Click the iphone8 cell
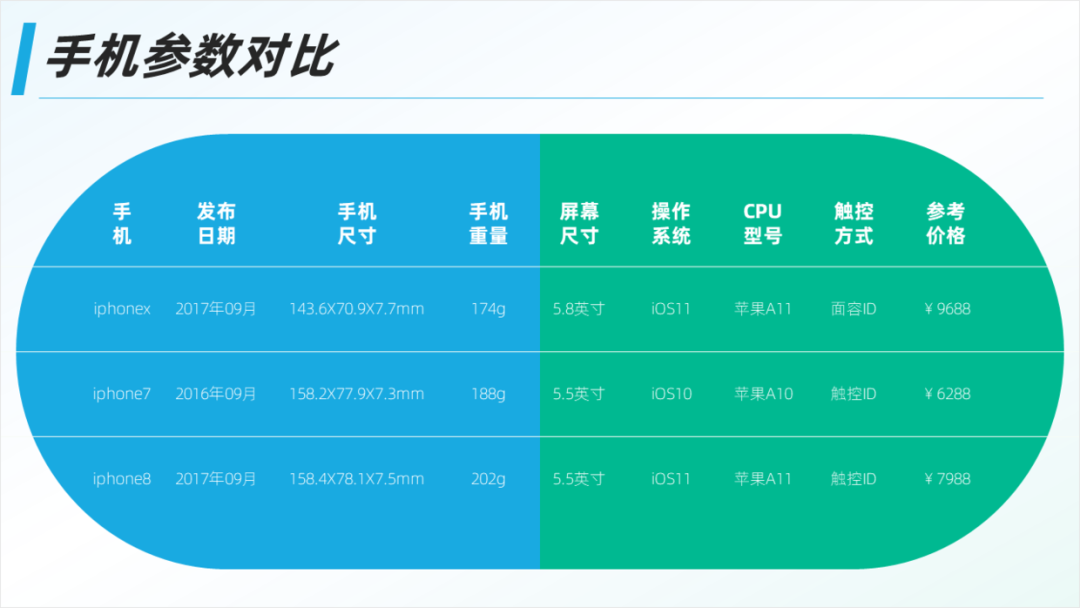This screenshot has width=1080, height=608. tap(122, 479)
